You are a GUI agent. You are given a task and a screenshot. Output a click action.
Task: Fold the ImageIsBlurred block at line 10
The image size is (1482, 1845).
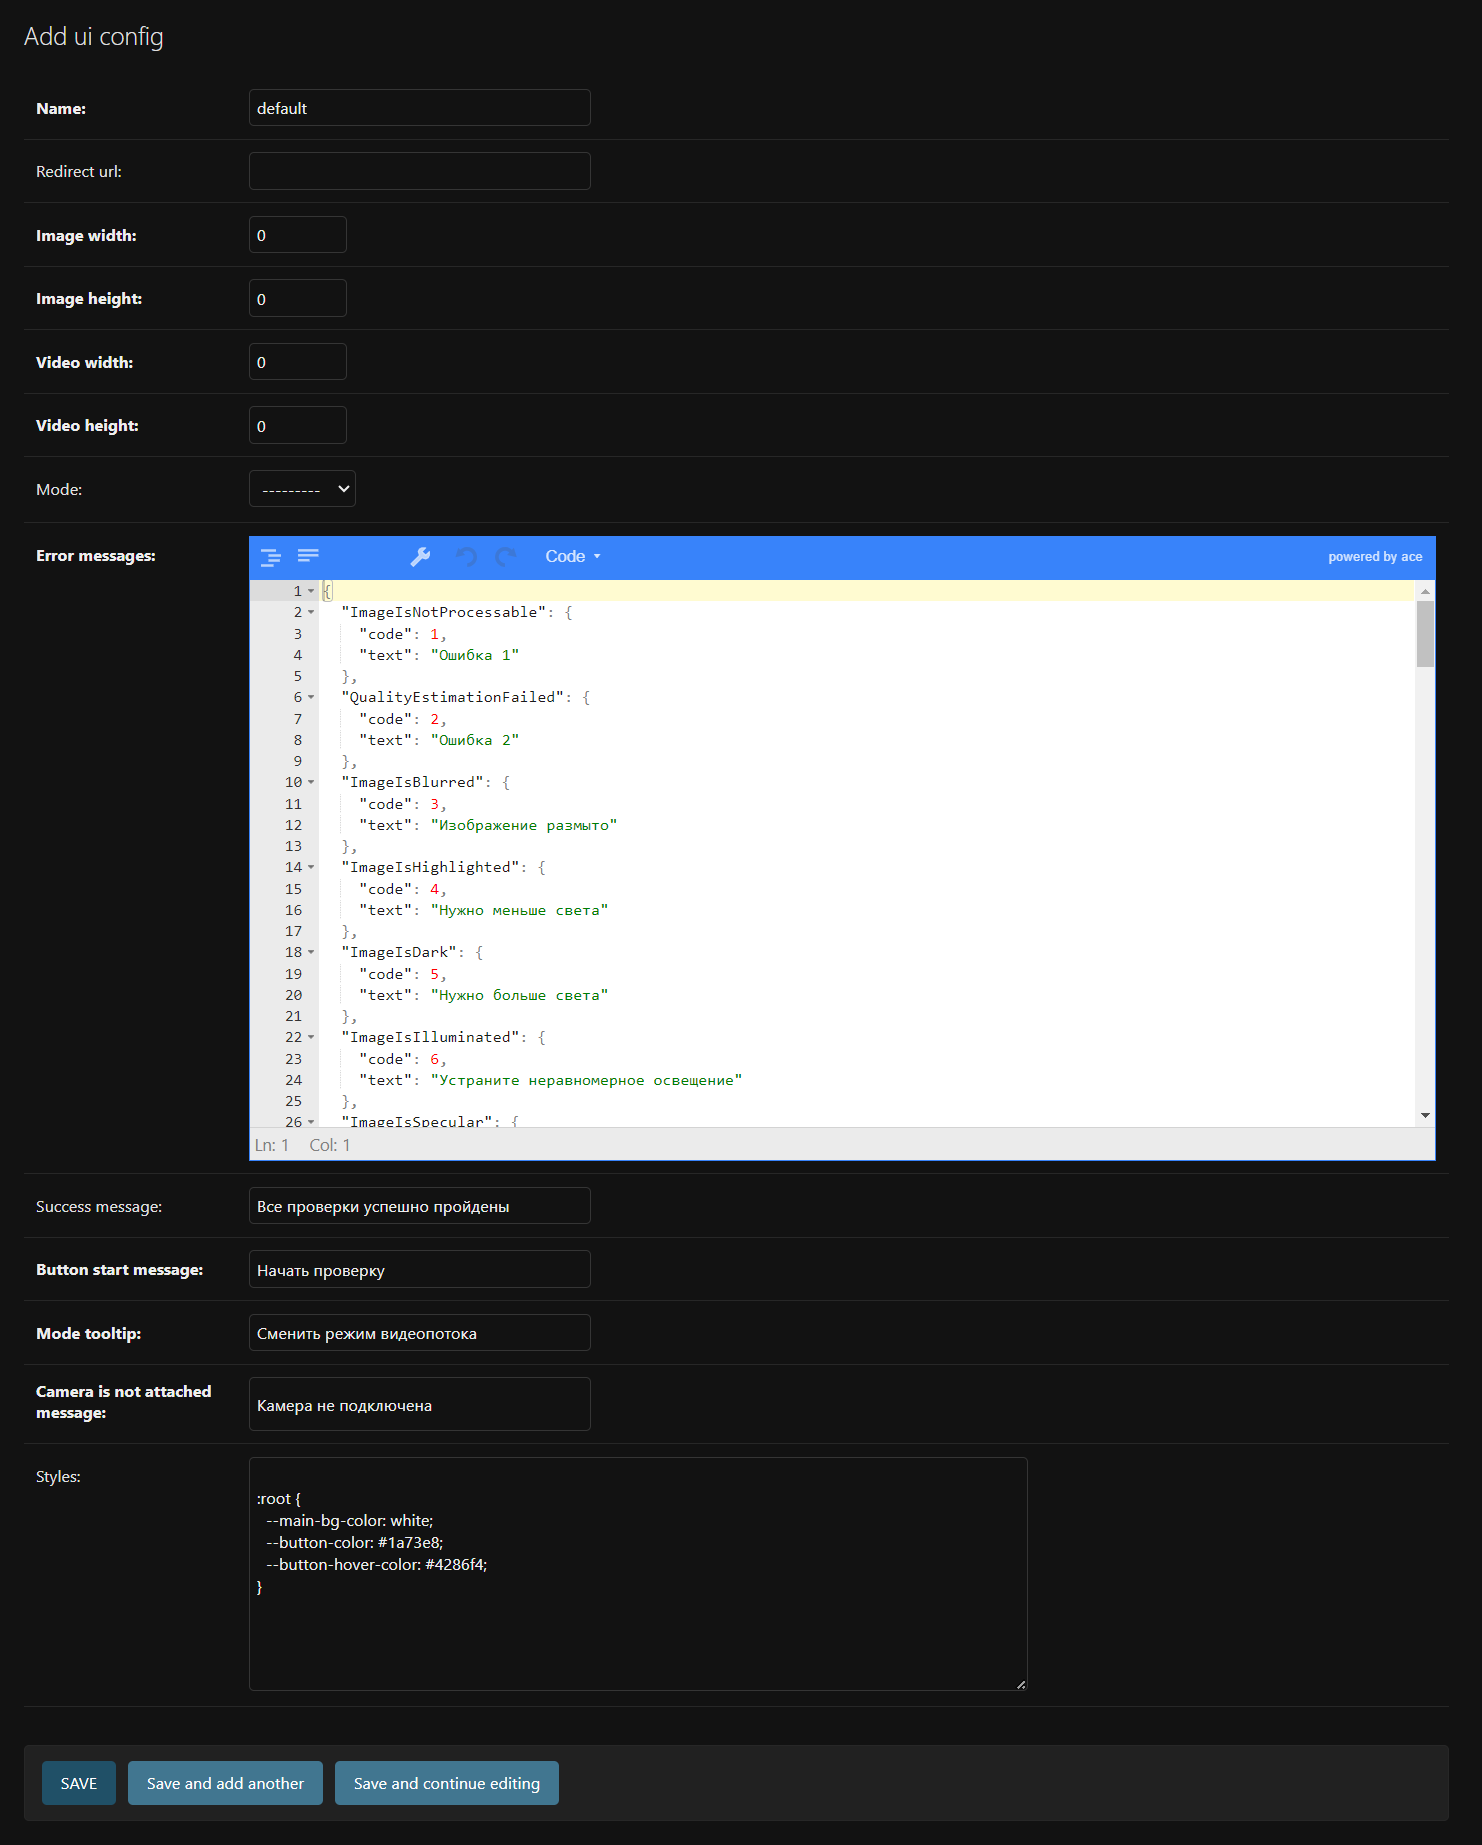[x=311, y=782]
